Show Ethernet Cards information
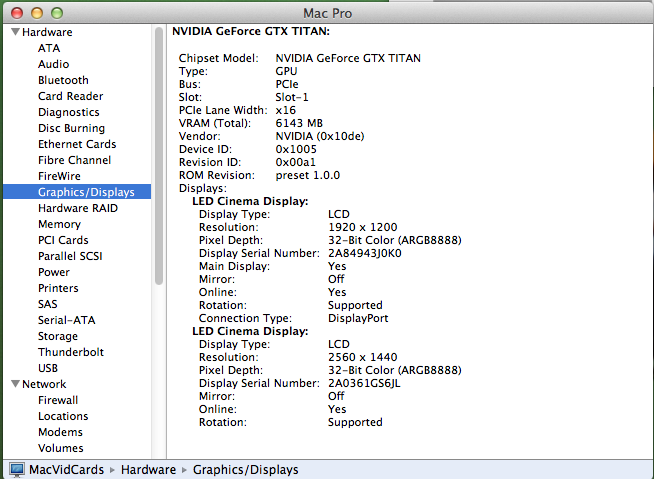The height and width of the screenshot is (479, 654). pos(77,144)
